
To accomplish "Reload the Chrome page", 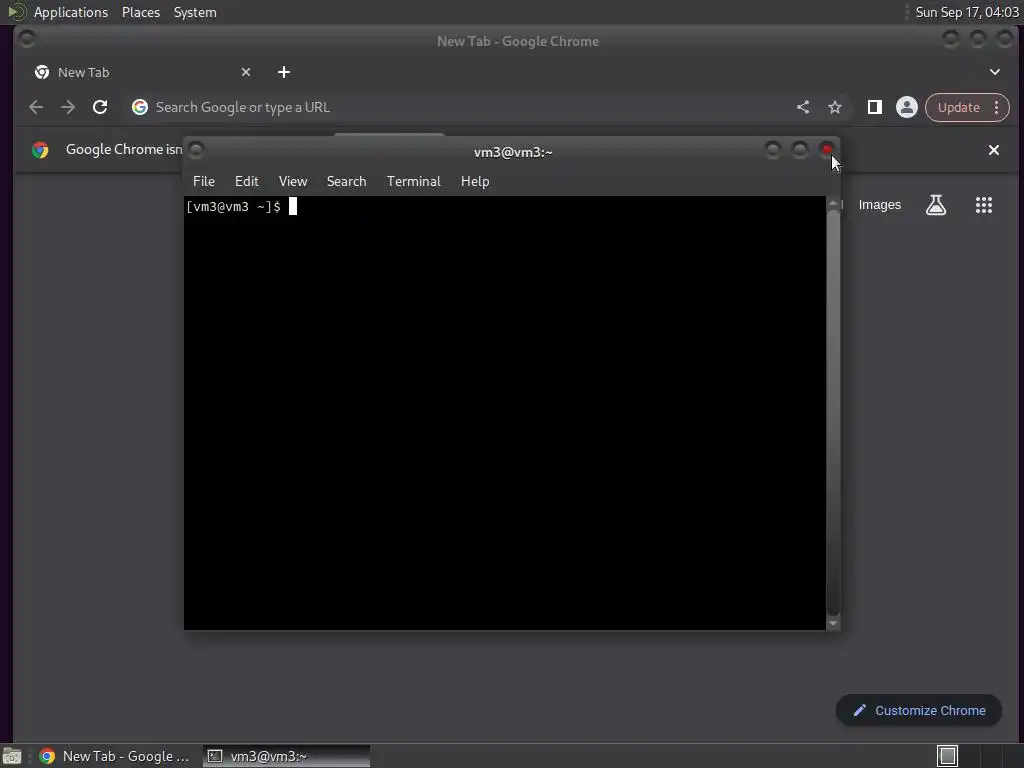I will coord(100,107).
